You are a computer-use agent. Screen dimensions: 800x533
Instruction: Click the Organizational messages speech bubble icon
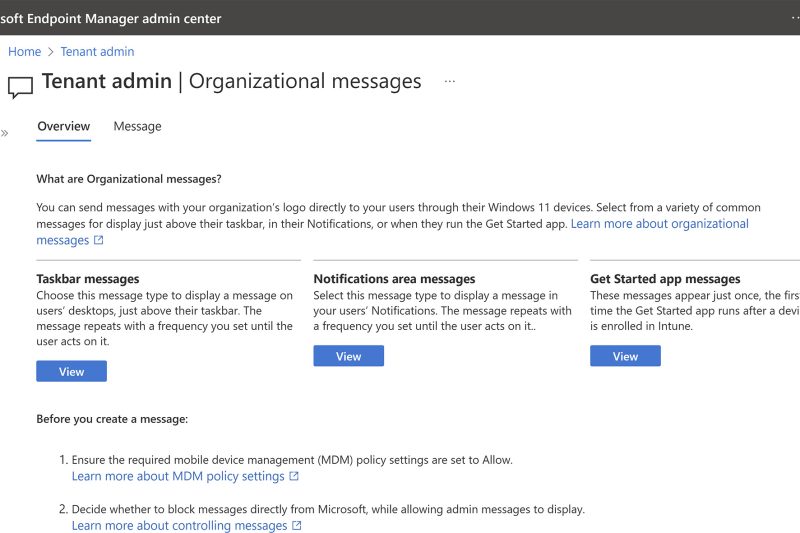pos(20,87)
